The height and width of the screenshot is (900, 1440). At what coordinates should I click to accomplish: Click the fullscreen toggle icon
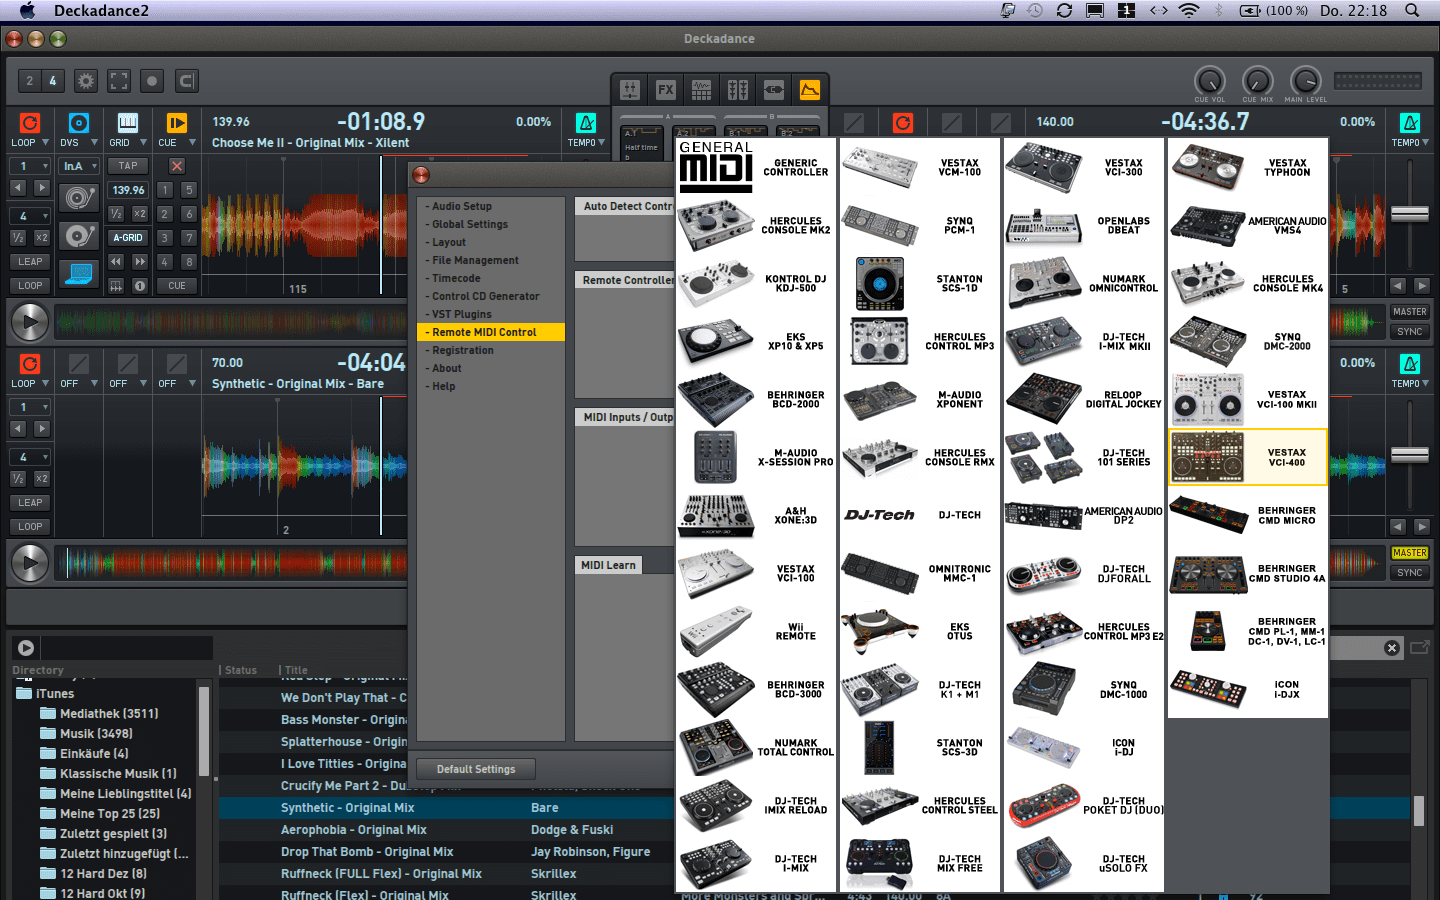coord(119,81)
